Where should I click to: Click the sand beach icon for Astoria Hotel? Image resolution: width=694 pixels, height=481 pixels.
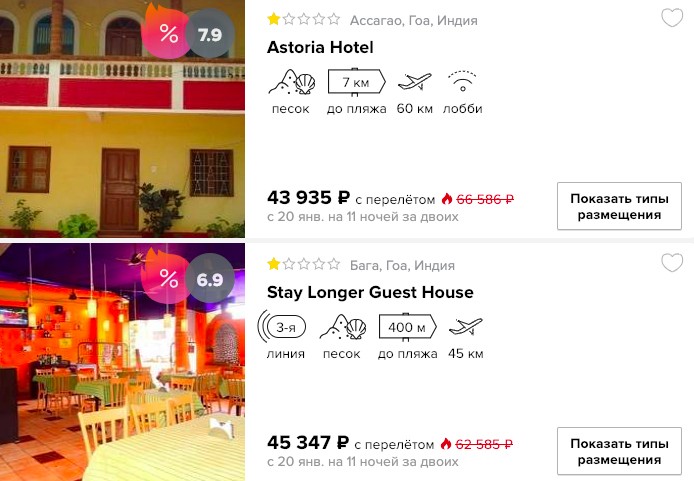click(x=292, y=82)
